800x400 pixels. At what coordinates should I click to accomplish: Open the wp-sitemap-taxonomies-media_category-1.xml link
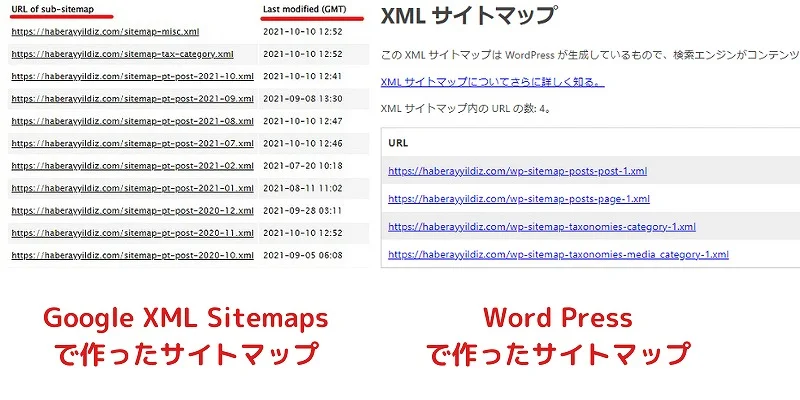pyautogui.click(x=558, y=254)
